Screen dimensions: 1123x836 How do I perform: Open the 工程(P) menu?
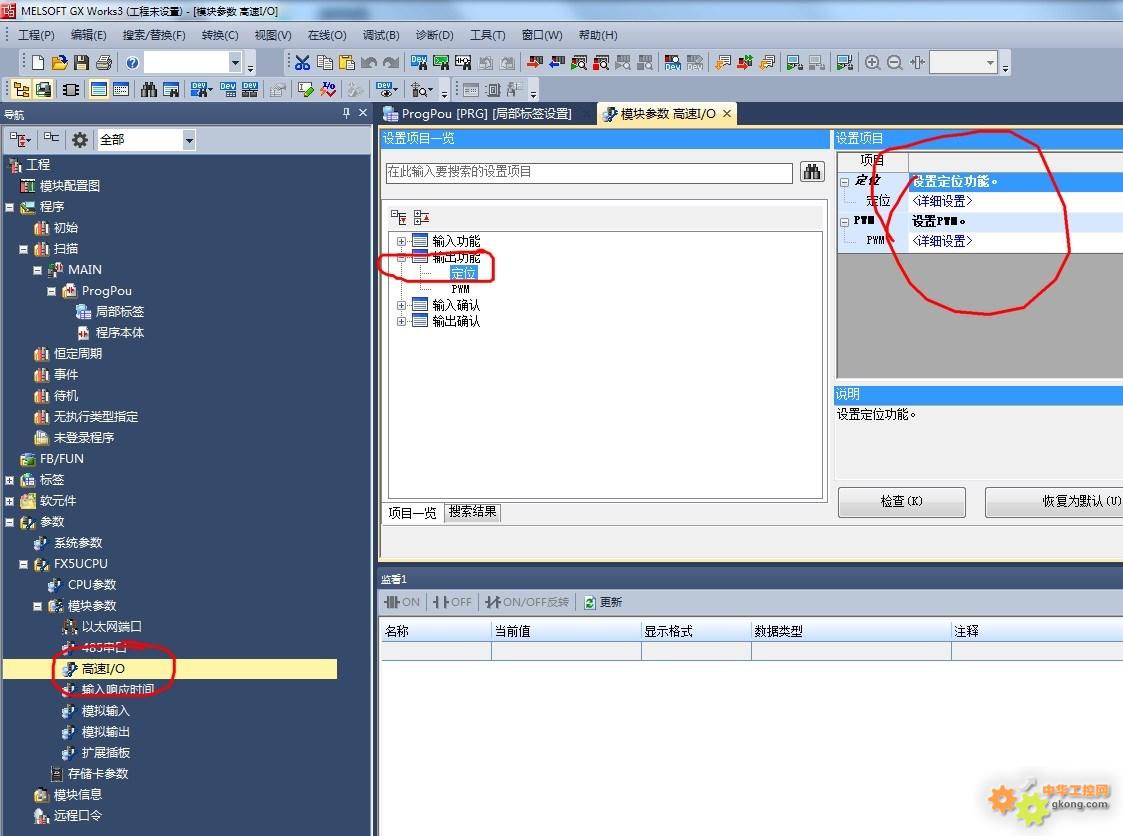(36, 35)
